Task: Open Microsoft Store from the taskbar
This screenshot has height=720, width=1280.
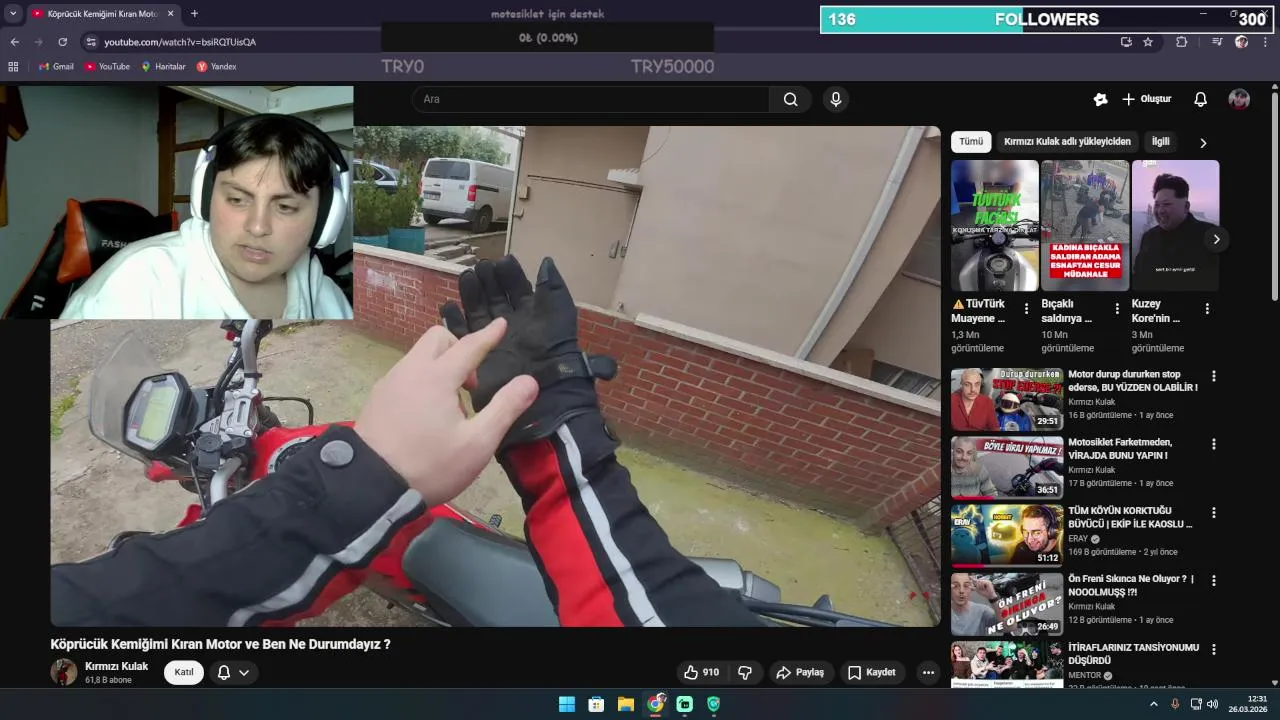Action: (x=596, y=704)
